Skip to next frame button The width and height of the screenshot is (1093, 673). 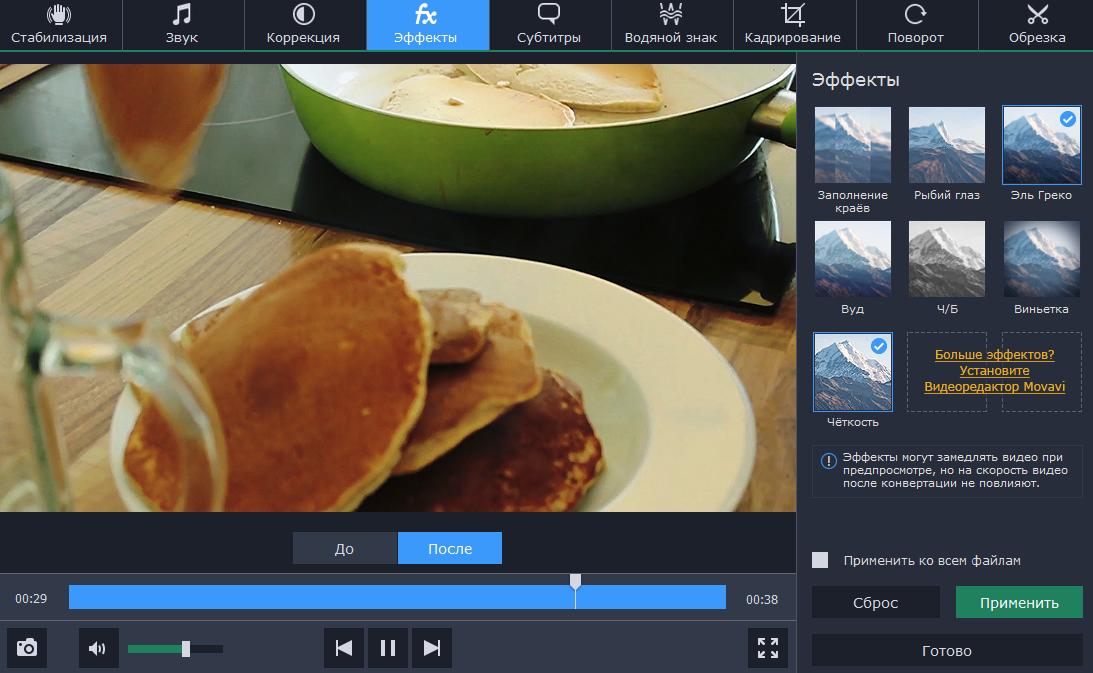[x=432, y=648]
